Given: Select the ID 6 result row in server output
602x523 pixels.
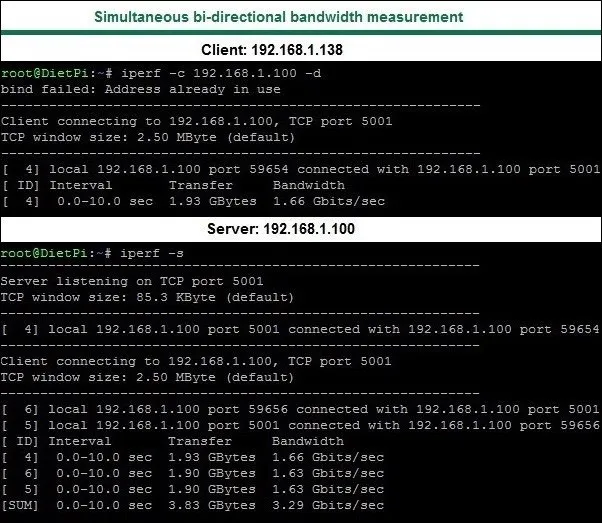Looking at the screenshot, I should coord(192,473).
